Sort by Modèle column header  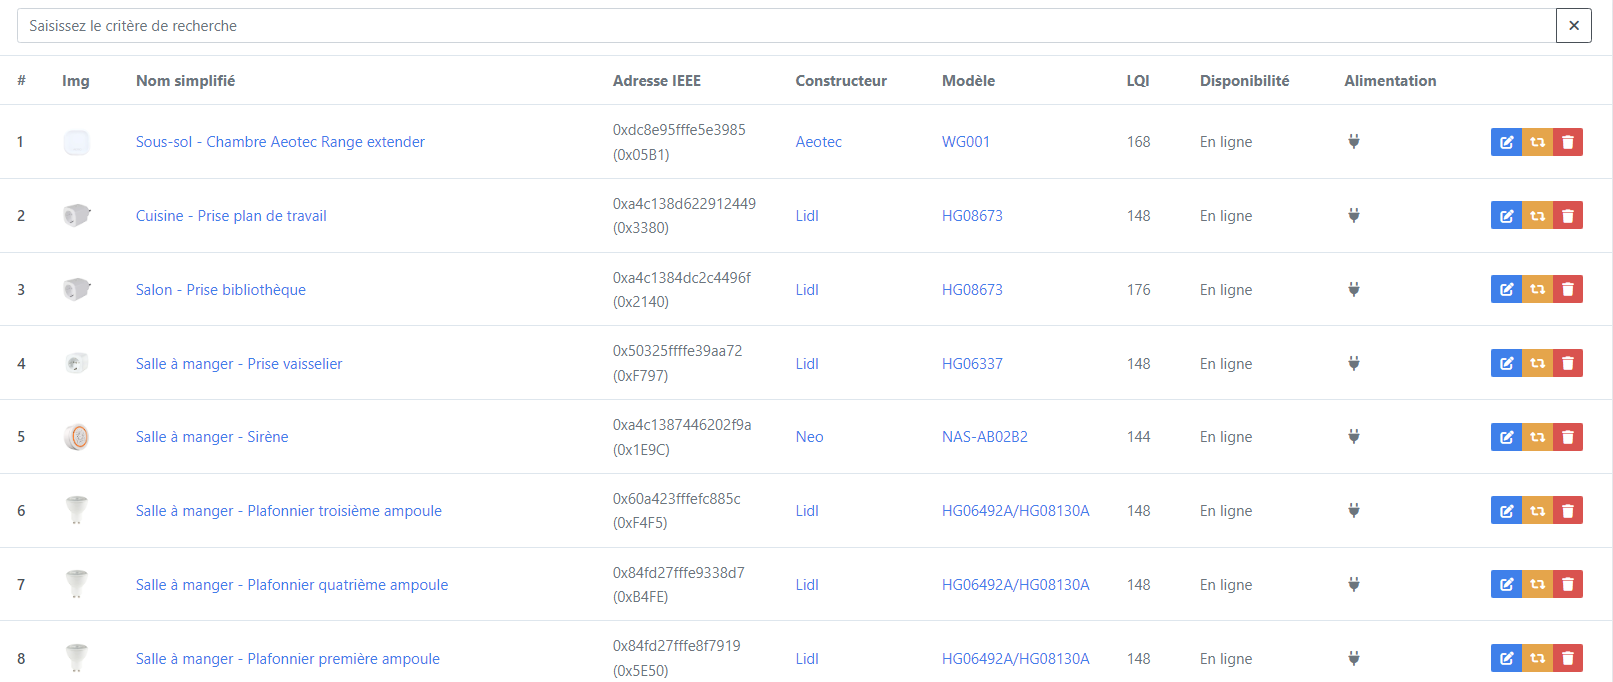coord(968,81)
